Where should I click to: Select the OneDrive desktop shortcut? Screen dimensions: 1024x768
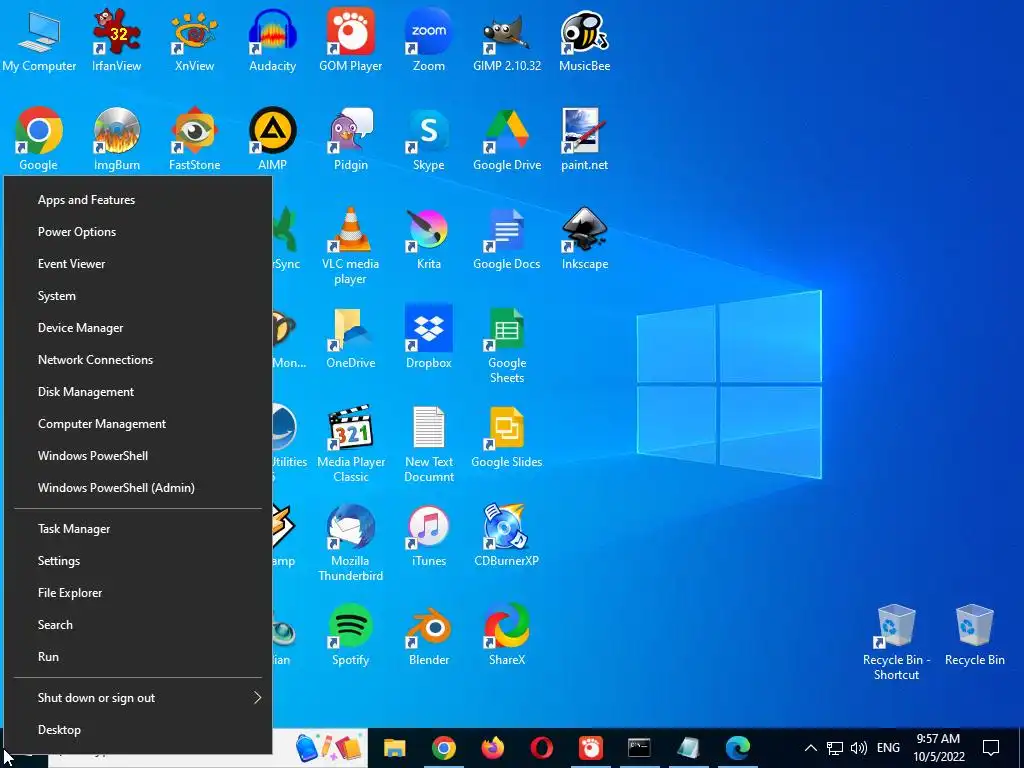click(351, 337)
